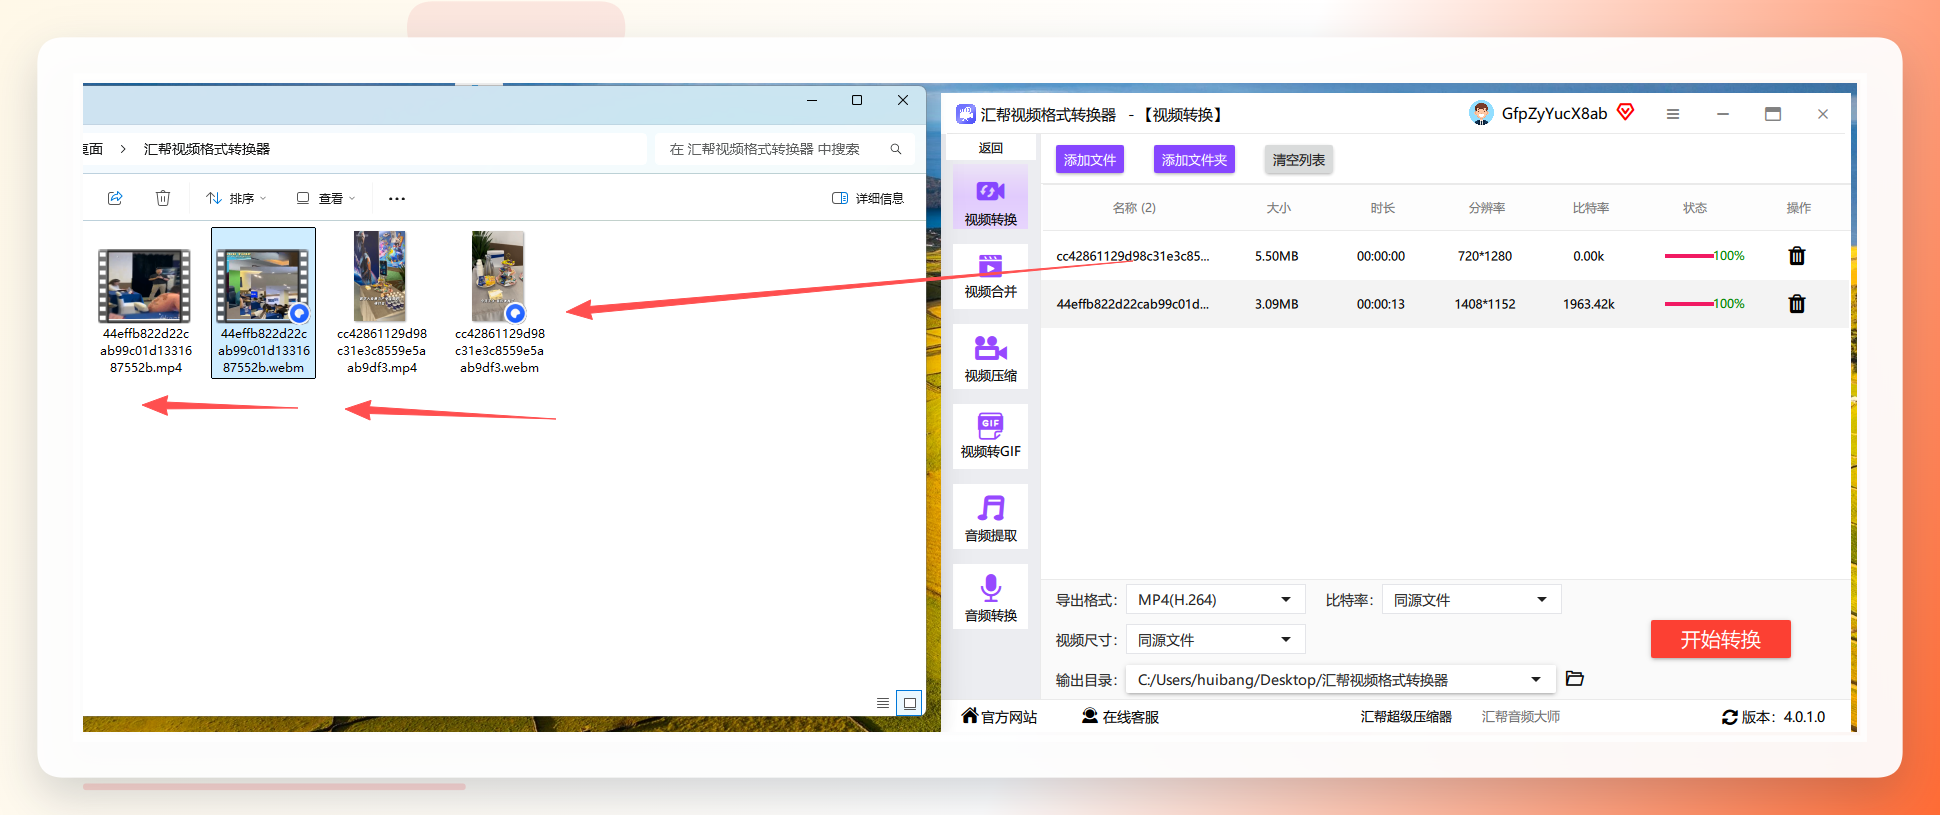Click the VIP diamond badge icon
The width and height of the screenshot is (1940, 815).
[x=1626, y=112]
